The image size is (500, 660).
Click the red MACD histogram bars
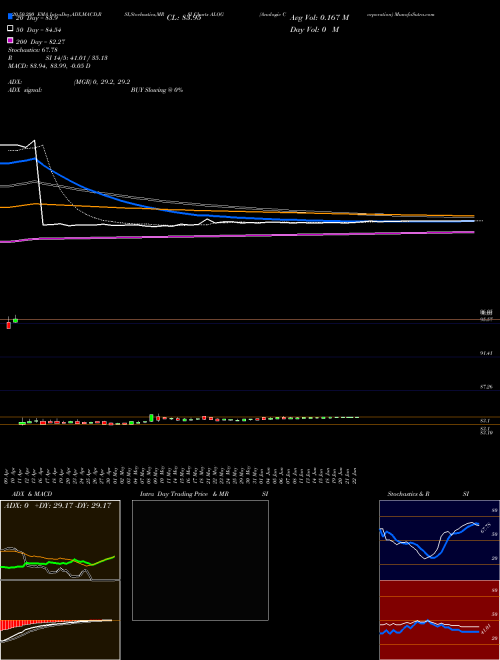pyautogui.click(x=13, y=625)
